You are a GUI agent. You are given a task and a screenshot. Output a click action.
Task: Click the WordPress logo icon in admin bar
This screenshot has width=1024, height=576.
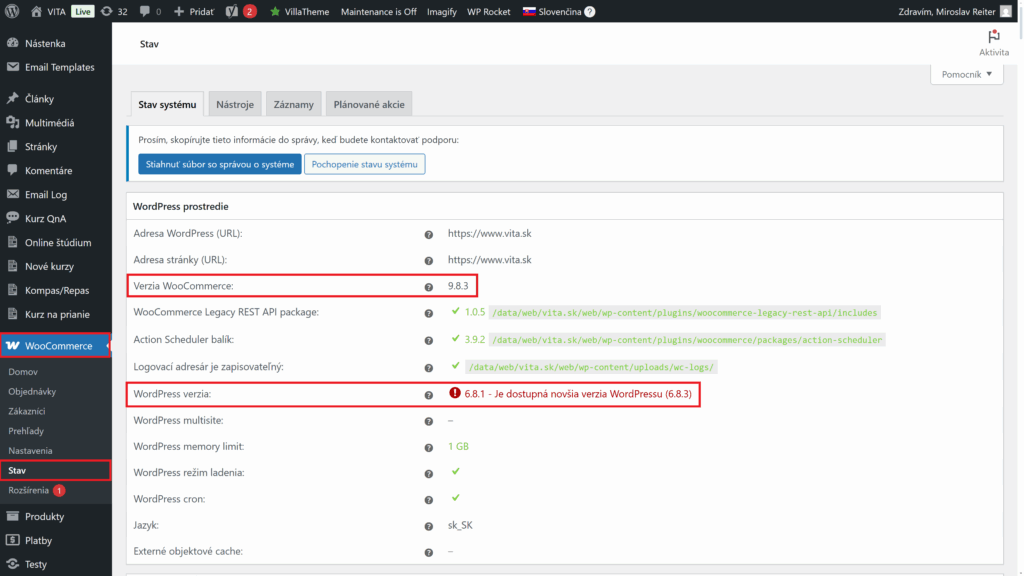pyautogui.click(x=11, y=11)
